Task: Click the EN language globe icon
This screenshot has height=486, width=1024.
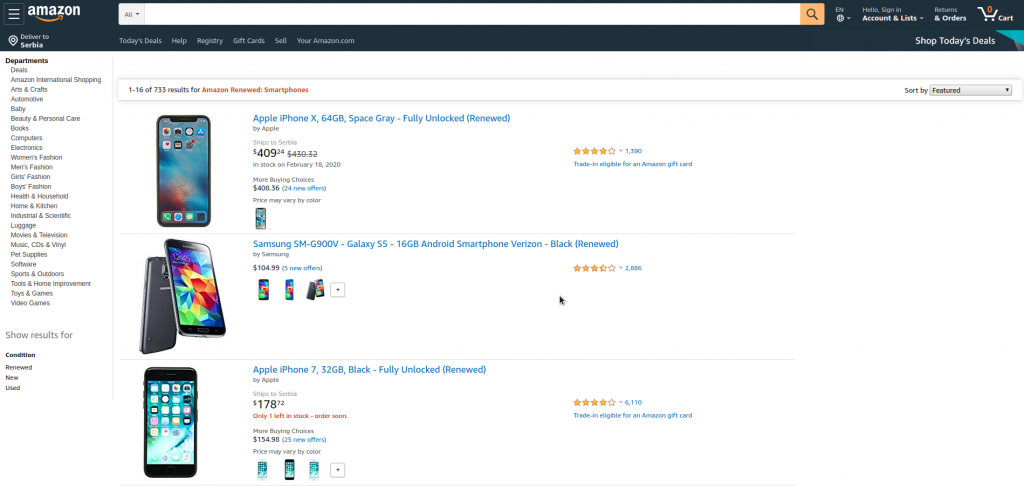Action: pyautogui.click(x=841, y=18)
